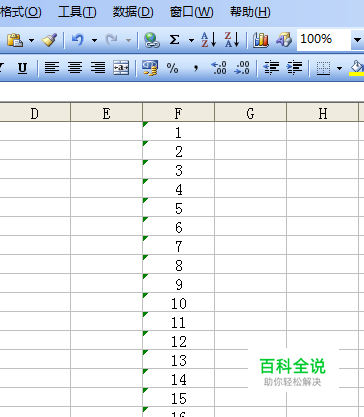Click cell in column F containing 10
This screenshot has height=417, width=364.
178,302
